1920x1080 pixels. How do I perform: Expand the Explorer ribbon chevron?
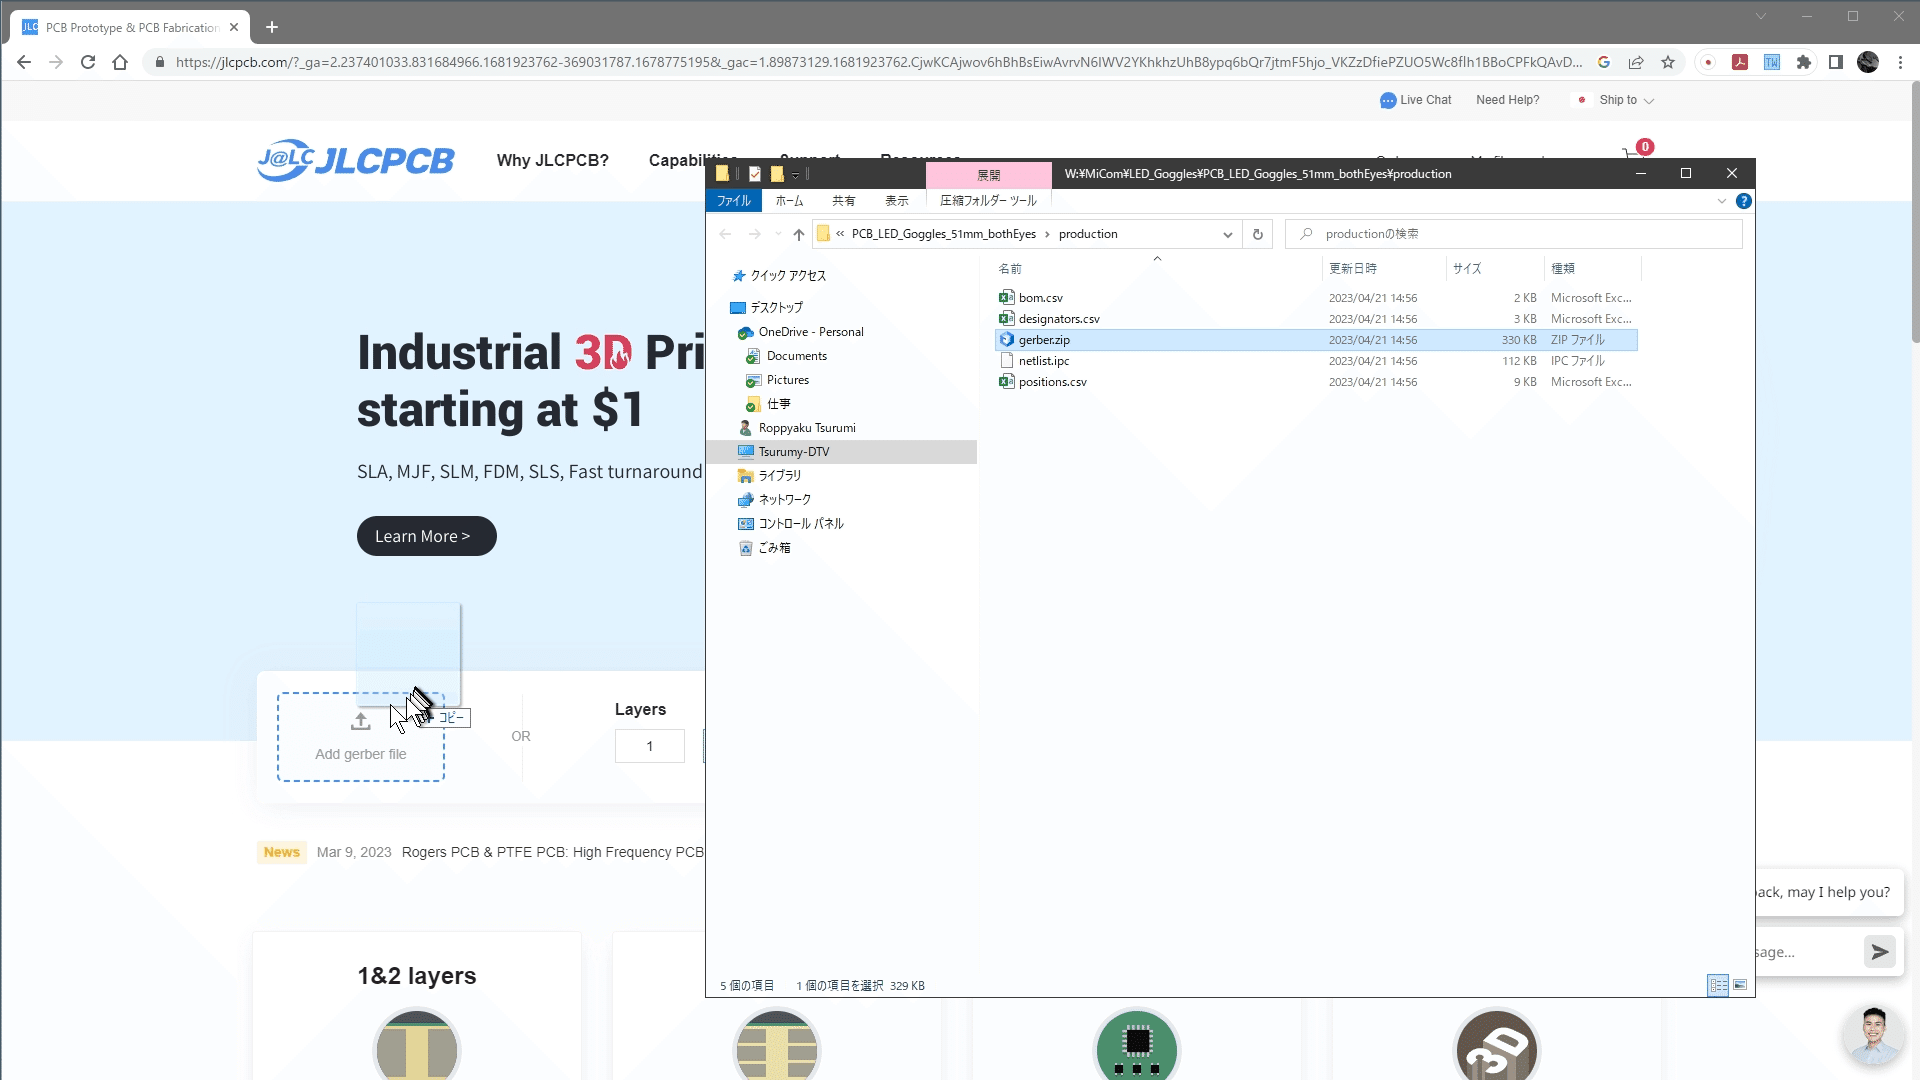point(1721,201)
